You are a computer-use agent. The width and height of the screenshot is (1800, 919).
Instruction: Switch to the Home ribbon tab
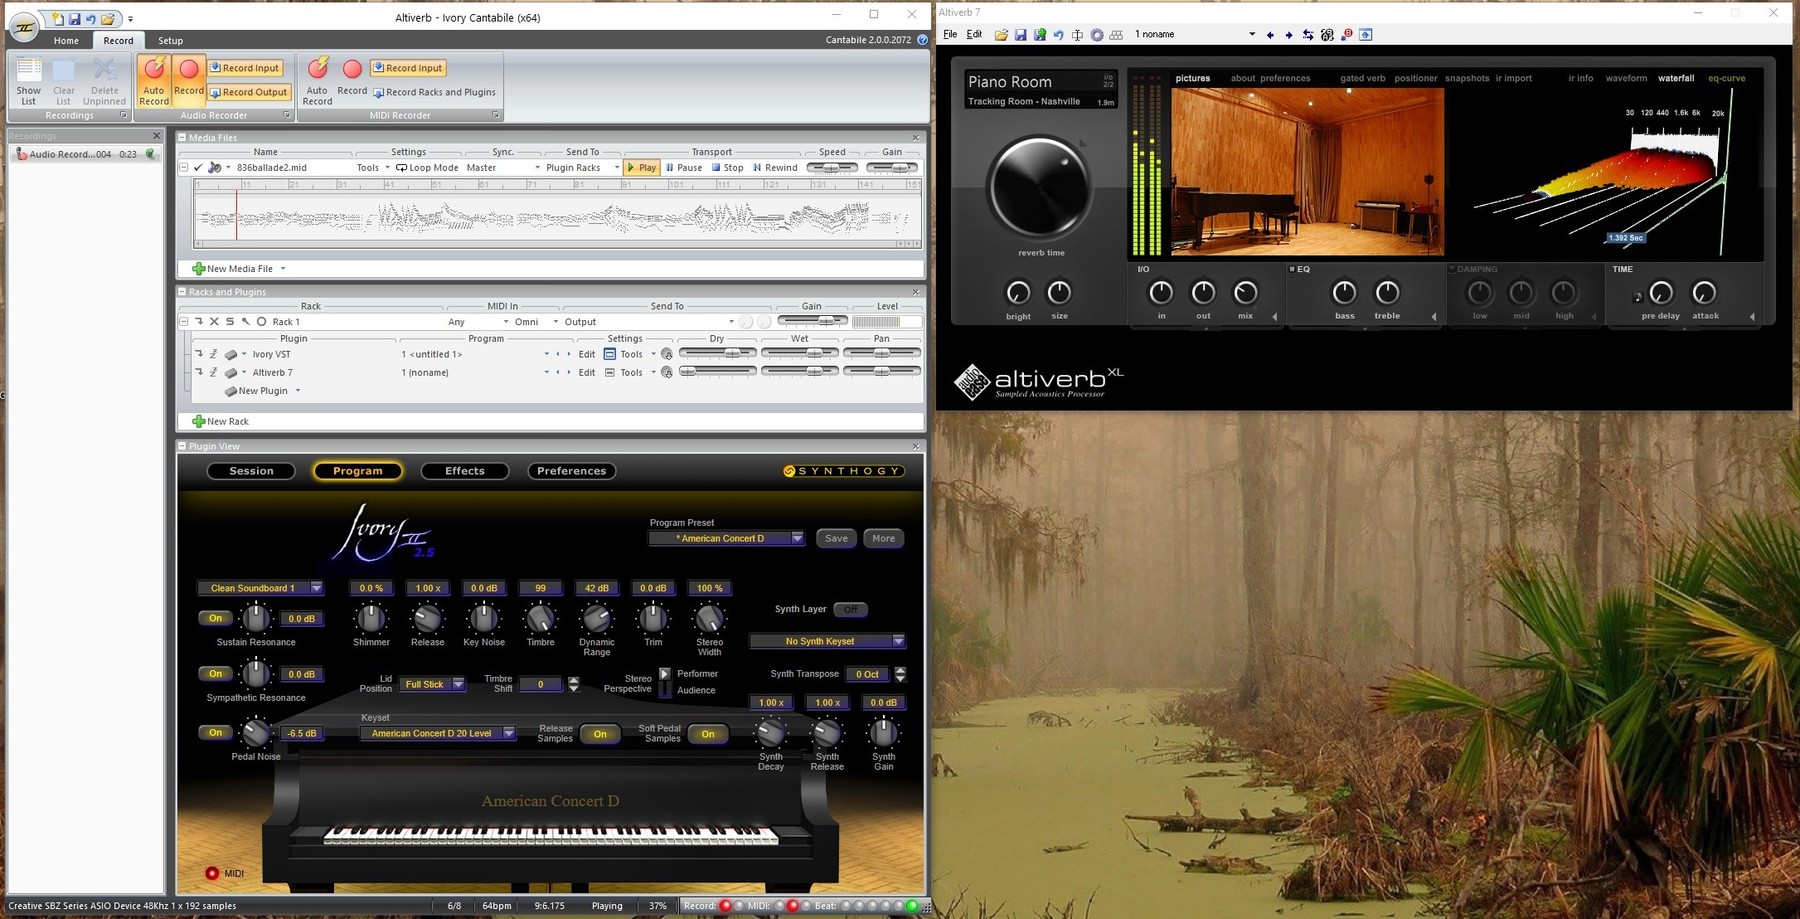[66, 41]
